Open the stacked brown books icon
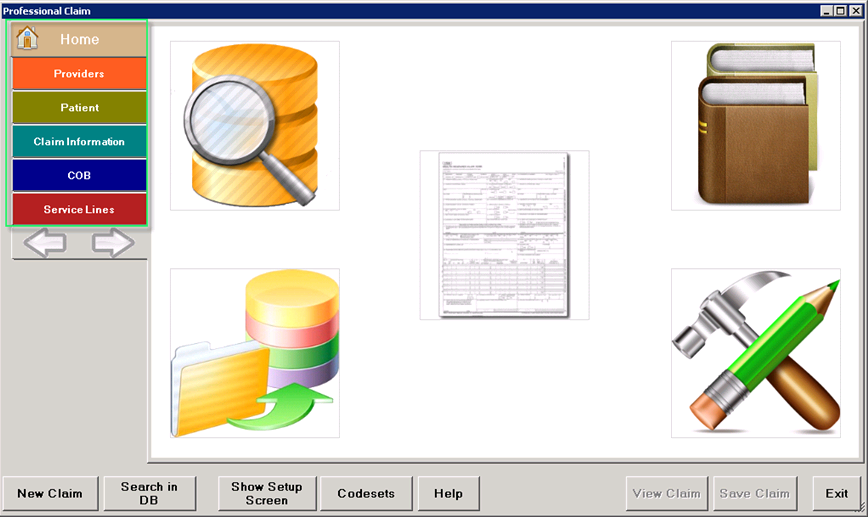The width and height of the screenshot is (868, 517). pos(755,125)
